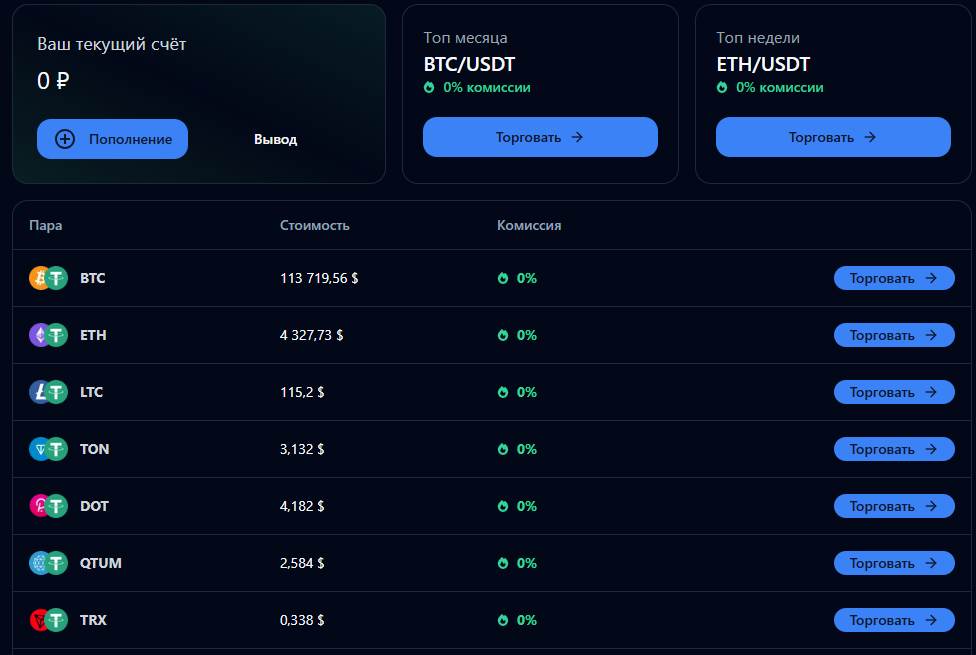976x655 pixels.
Task: Click the TRX pair coin icon
Action: (49, 620)
